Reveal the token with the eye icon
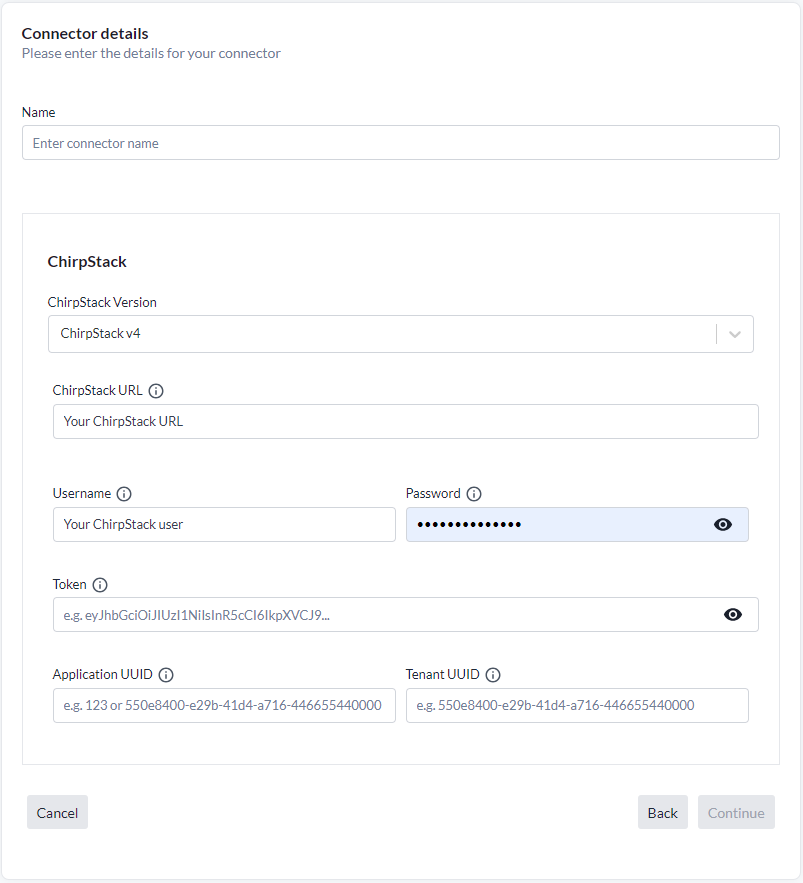The width and height of the screenshot is (803, 883). 733,614
